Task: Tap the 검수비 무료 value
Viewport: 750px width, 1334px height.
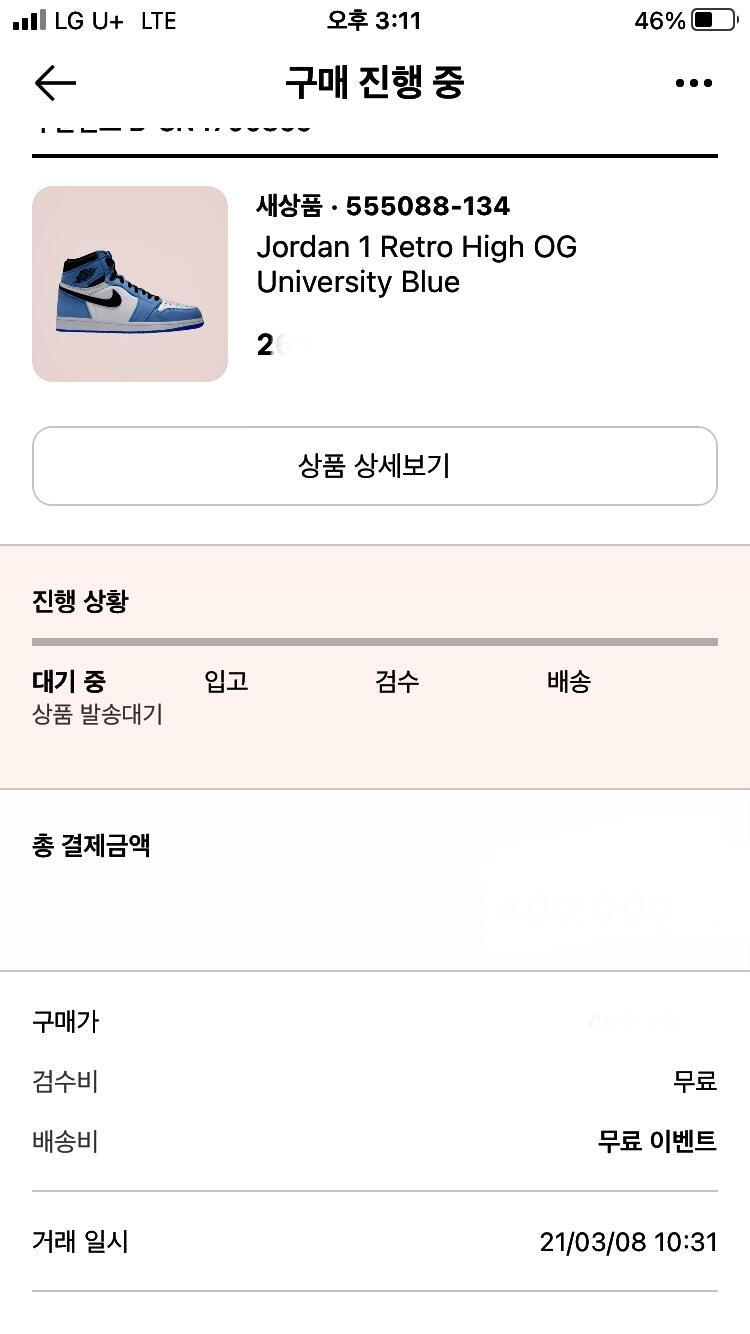Action: 695,1081
